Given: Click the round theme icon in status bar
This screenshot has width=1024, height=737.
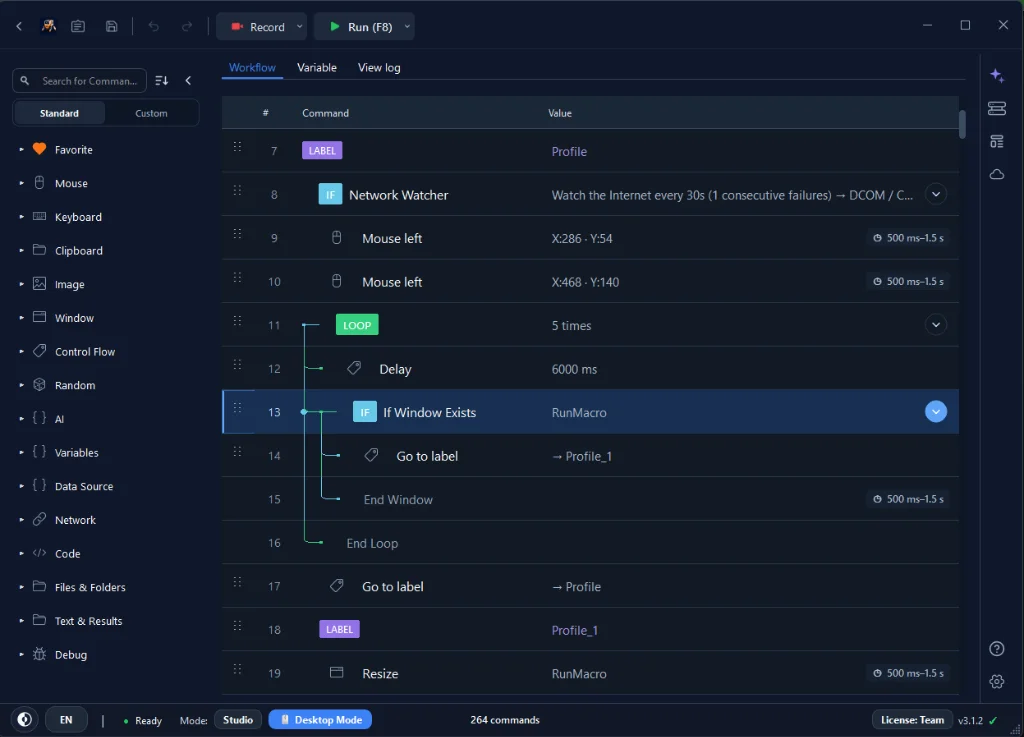Looking at the screenshot, I should point(24,719).
